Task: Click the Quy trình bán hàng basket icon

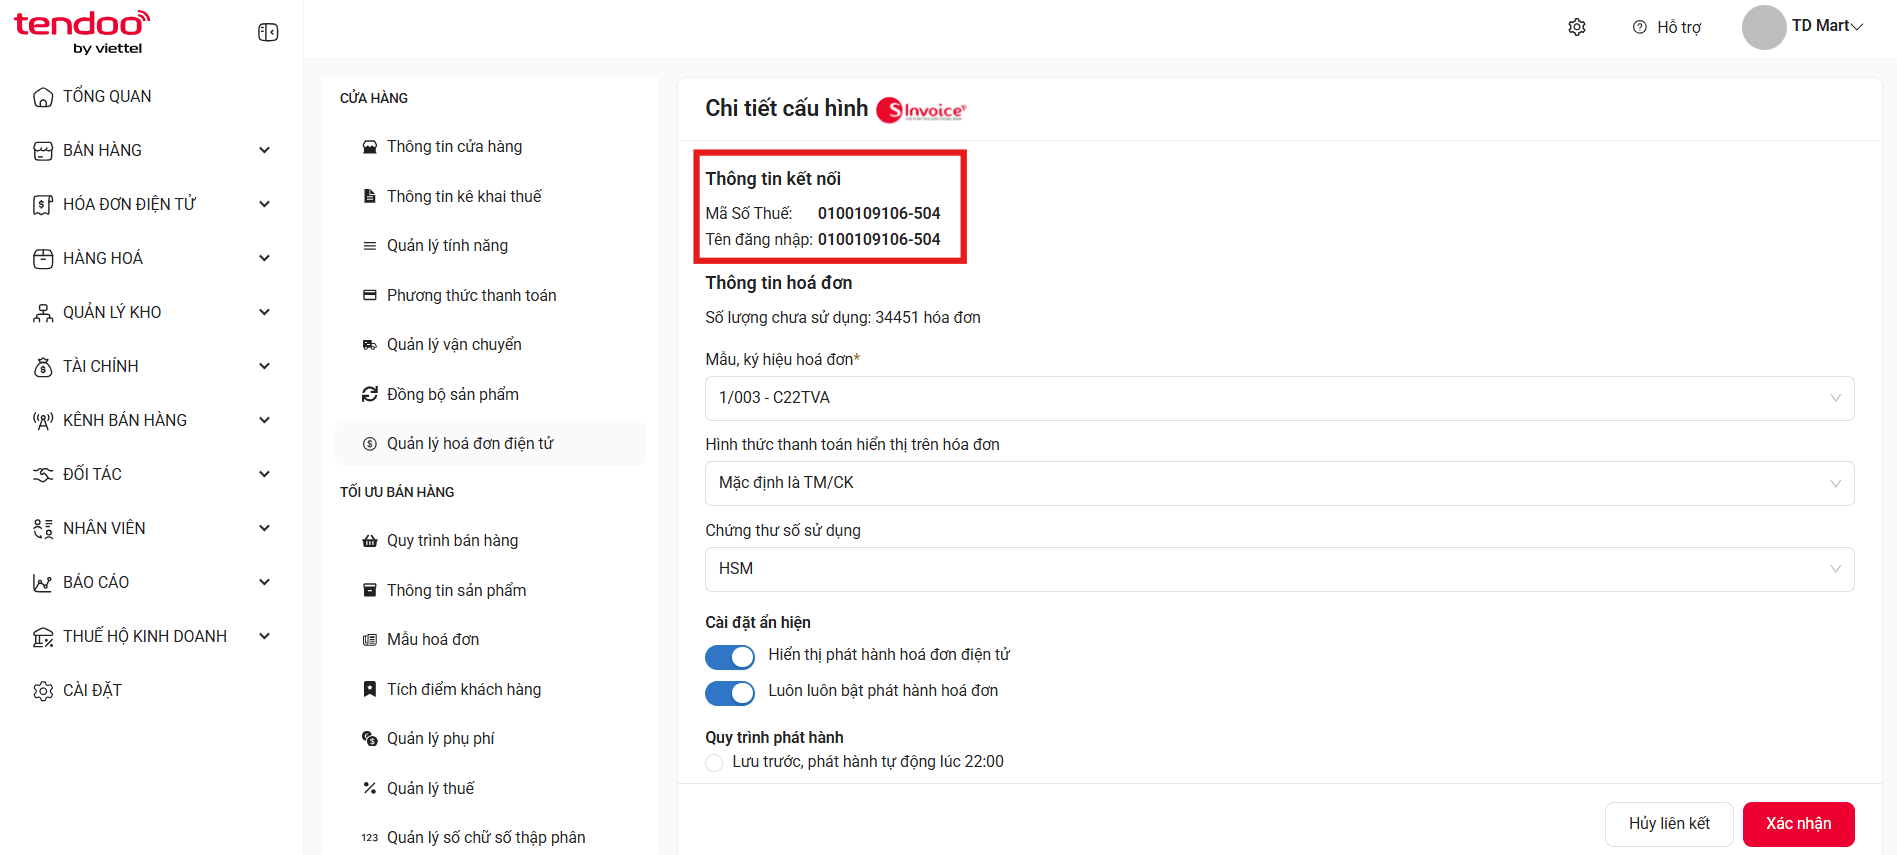Action: coord(369,541)
